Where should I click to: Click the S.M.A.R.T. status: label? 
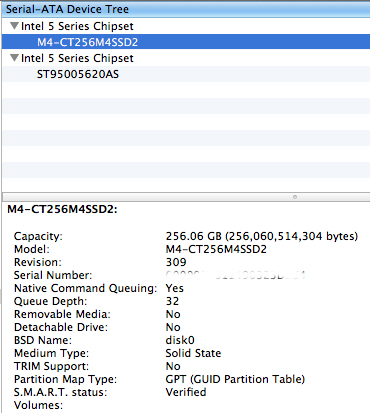point(60,392)
